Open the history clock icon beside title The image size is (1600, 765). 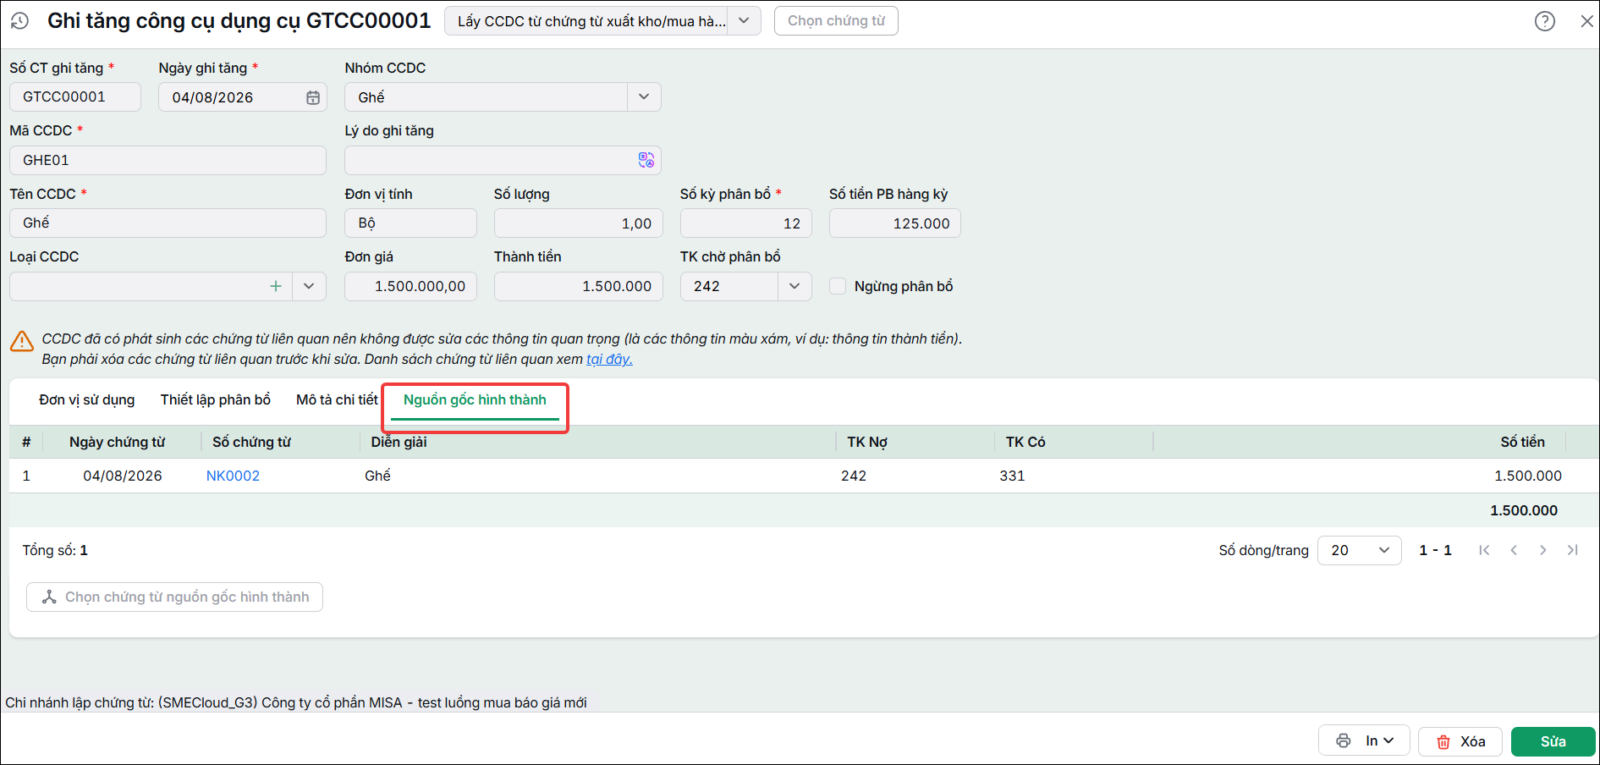coord(20,20)
